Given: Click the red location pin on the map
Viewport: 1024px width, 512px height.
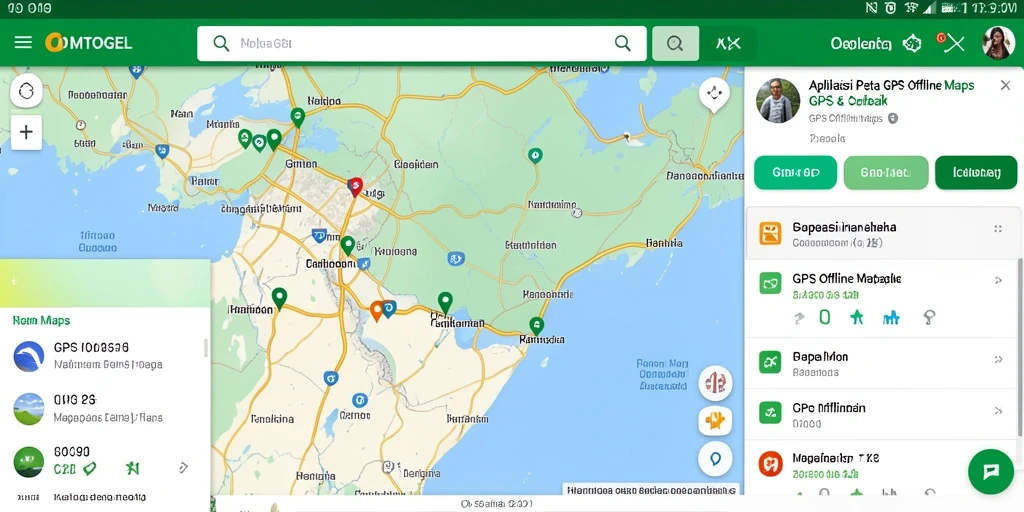Looking at the screenshot, I should 355,187.
